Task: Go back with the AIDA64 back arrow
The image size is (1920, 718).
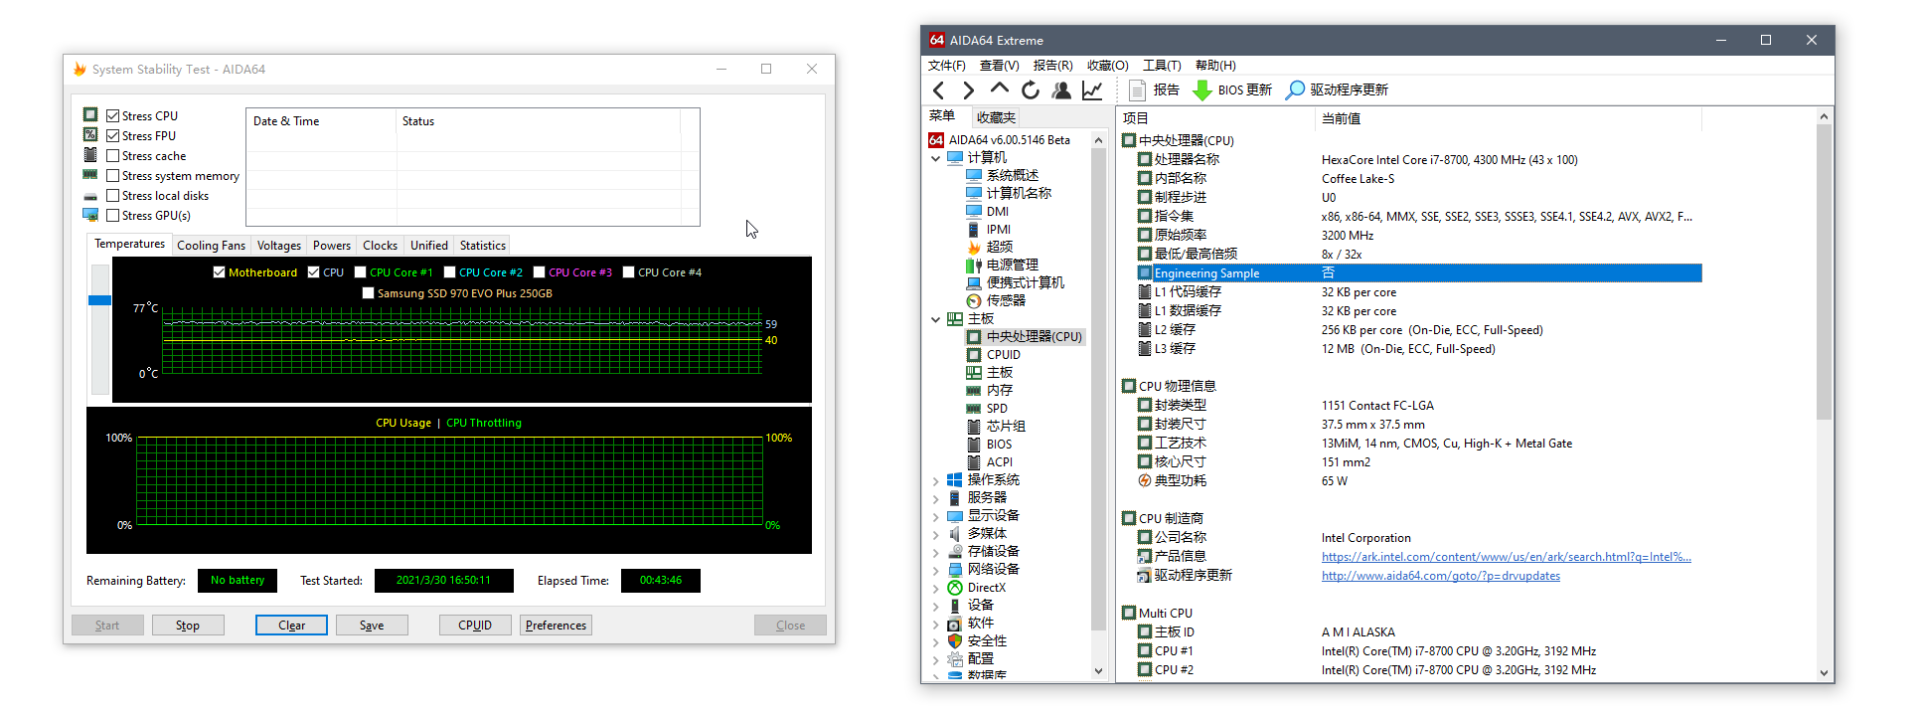Action: [938, 90]
